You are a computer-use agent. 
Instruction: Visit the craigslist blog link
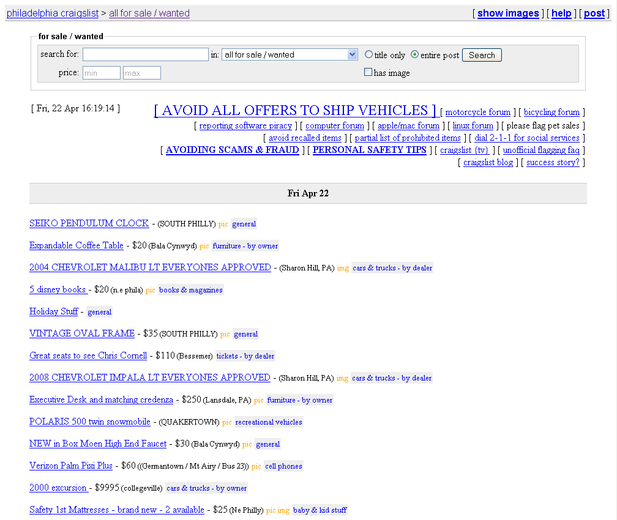tap(488, 162)
